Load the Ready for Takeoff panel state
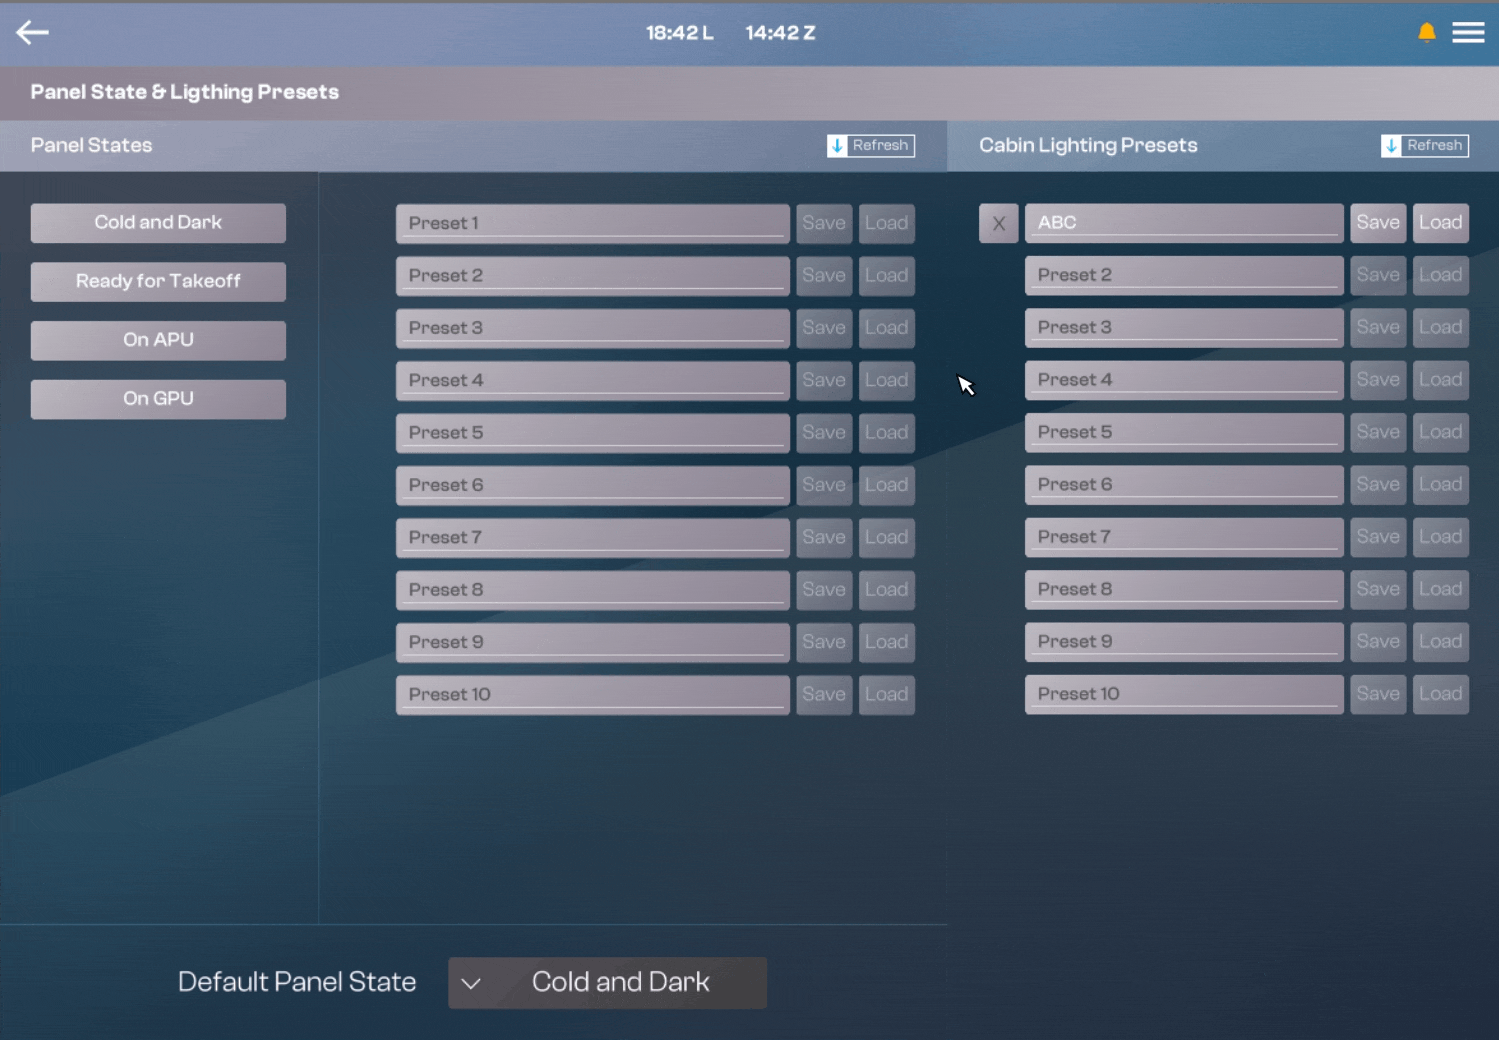The image size is (1499, 1040). (x=158, y=282)
